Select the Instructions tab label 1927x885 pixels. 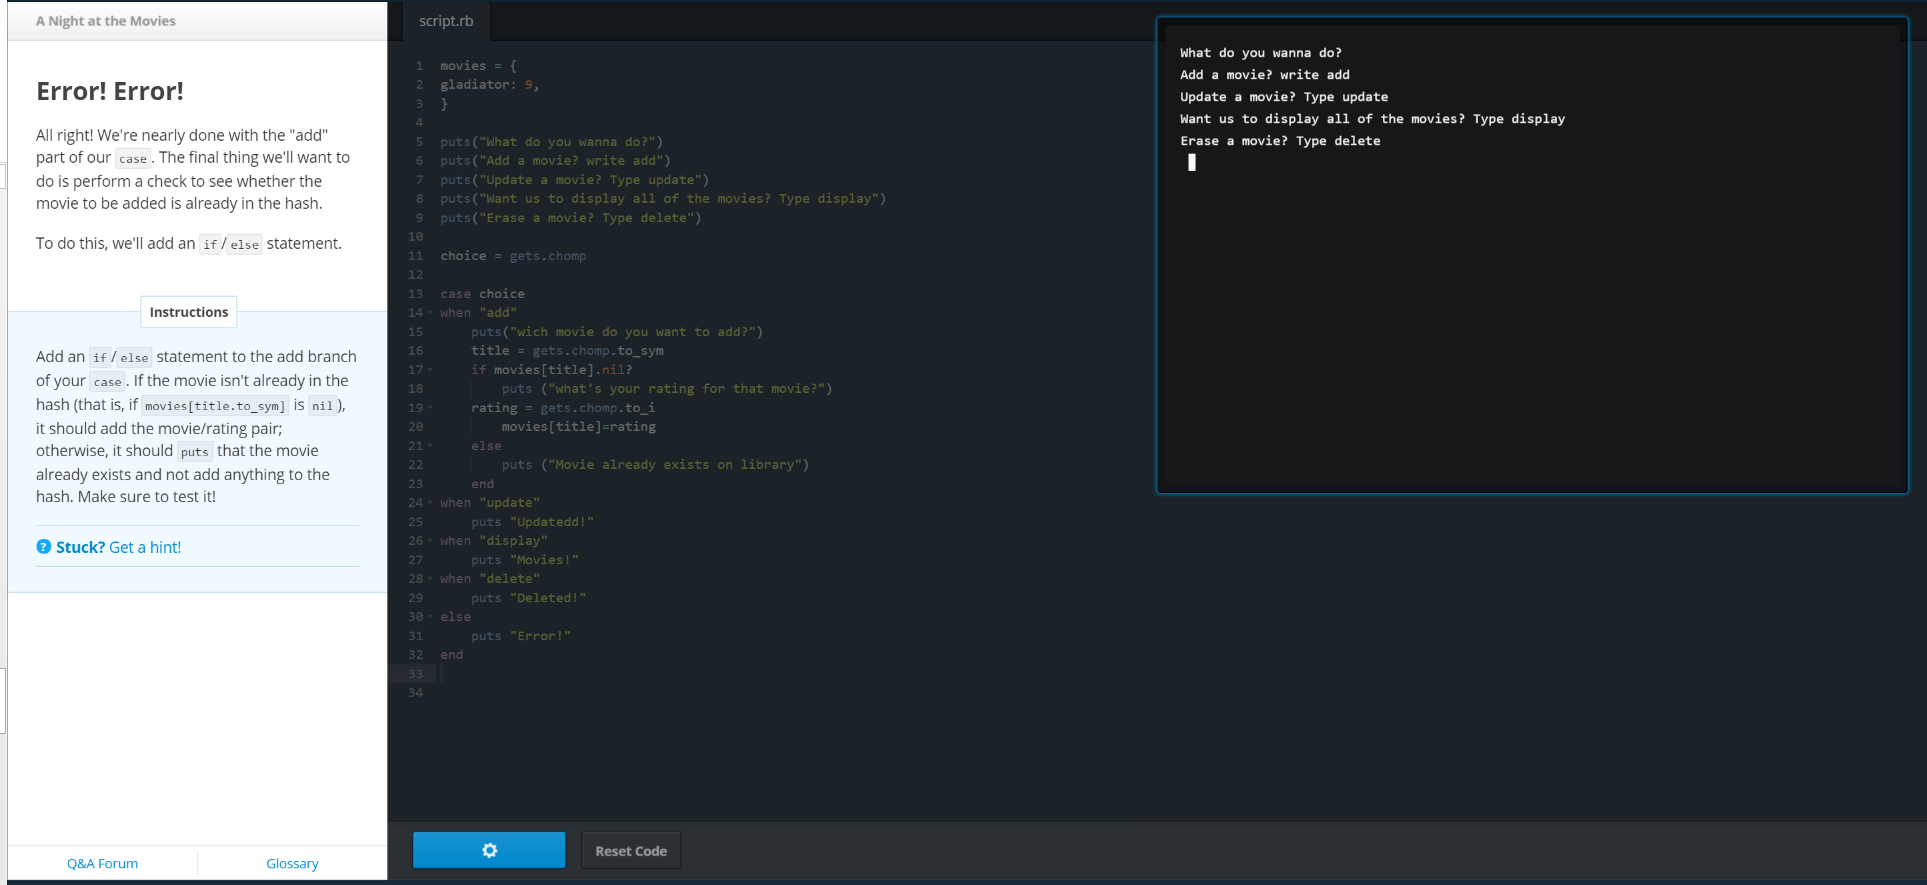[x=188, y=312]
